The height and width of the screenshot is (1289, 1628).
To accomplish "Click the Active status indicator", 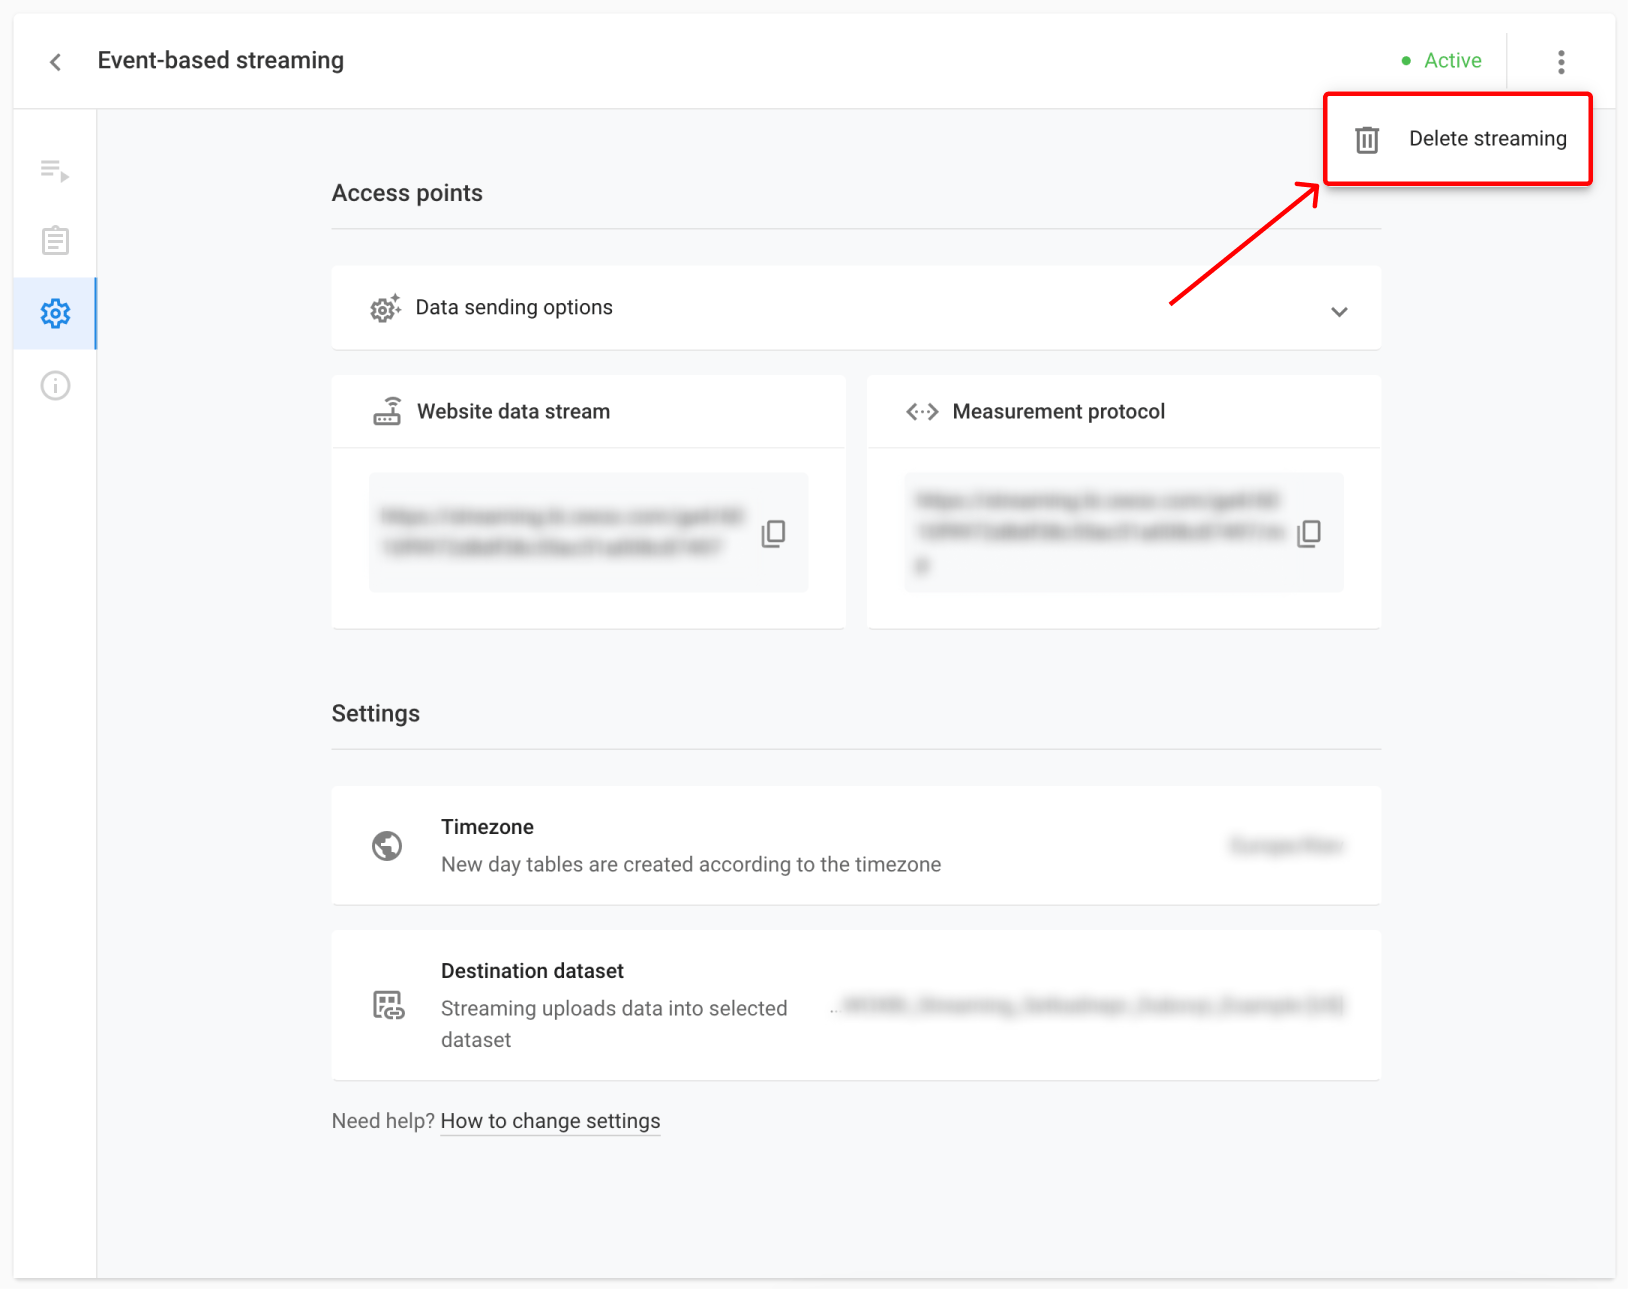I will [1442, 61].
